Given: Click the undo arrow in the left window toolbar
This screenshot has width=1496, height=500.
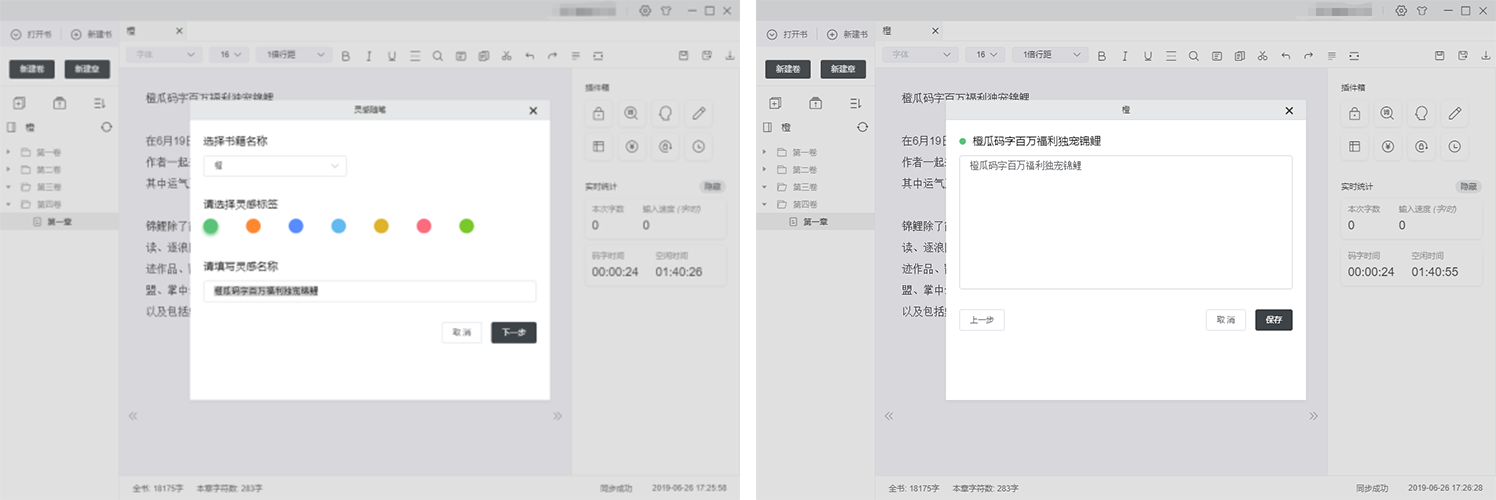Looking at the screenshot, I should click(x=529, y=55).
